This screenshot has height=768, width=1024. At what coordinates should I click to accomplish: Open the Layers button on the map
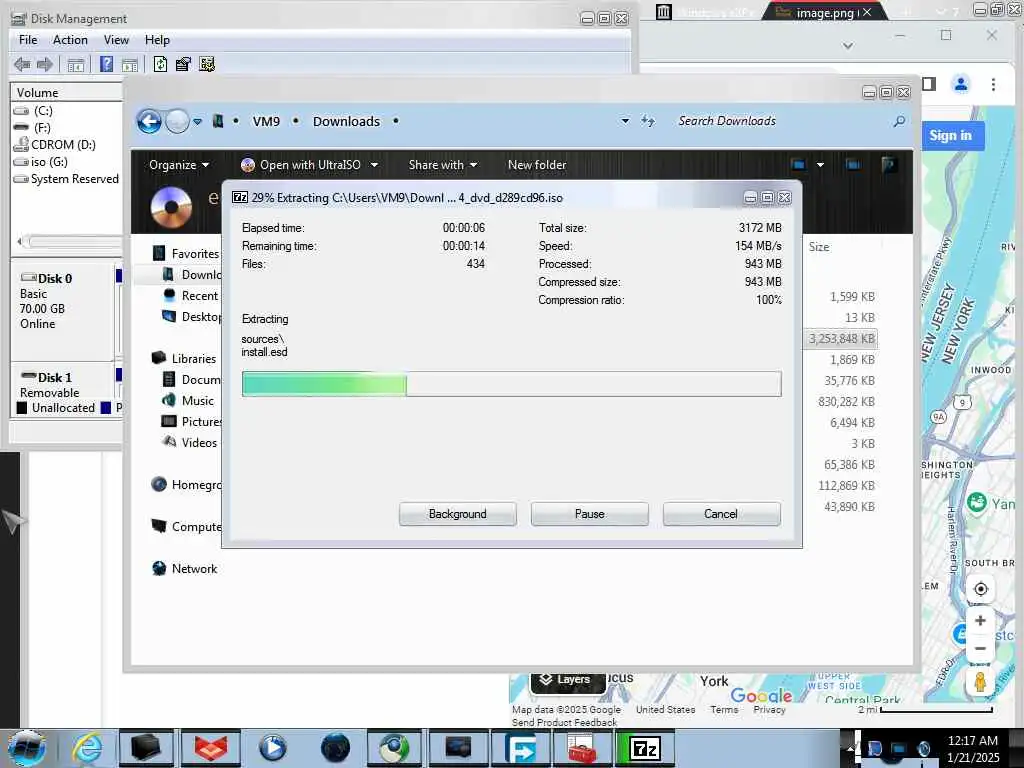[x=566, y=680]
